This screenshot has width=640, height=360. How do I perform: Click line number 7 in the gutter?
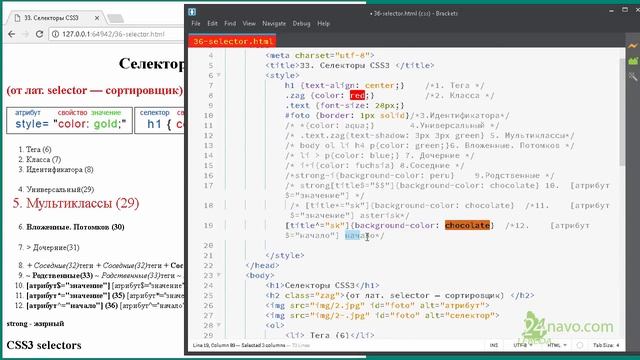tap(211, 85)
